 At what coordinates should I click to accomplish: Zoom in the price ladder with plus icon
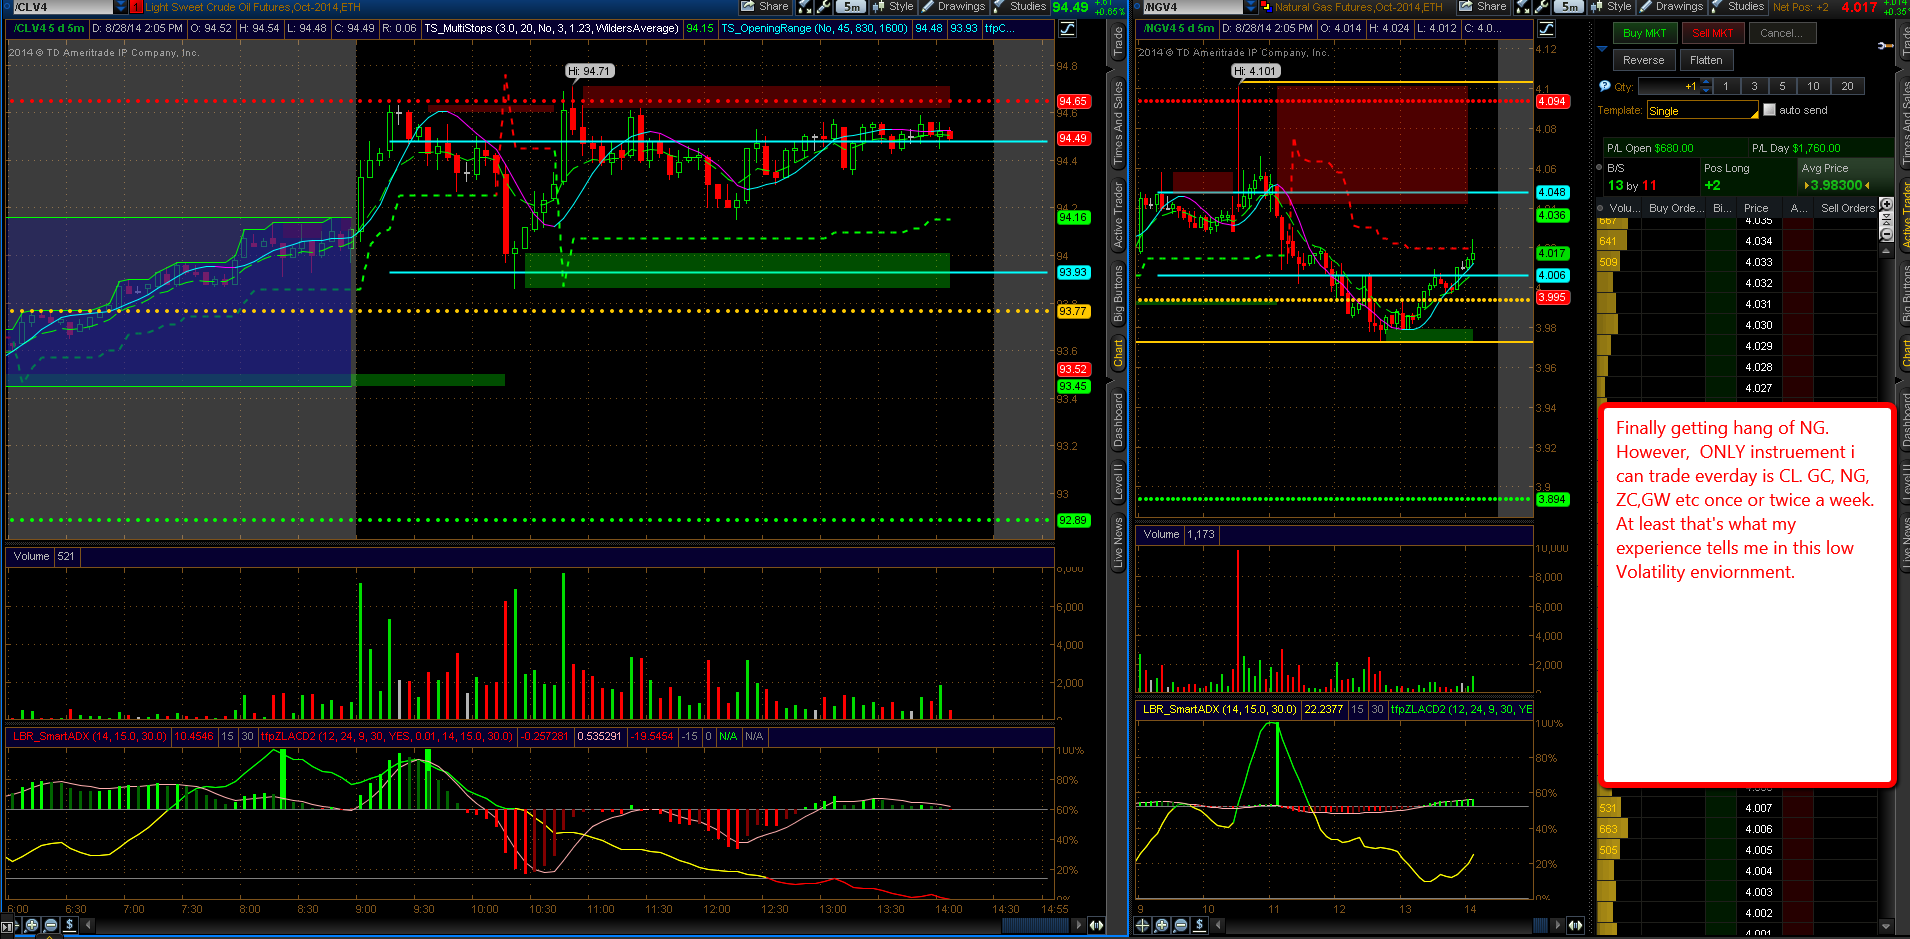click(1887, 204)
